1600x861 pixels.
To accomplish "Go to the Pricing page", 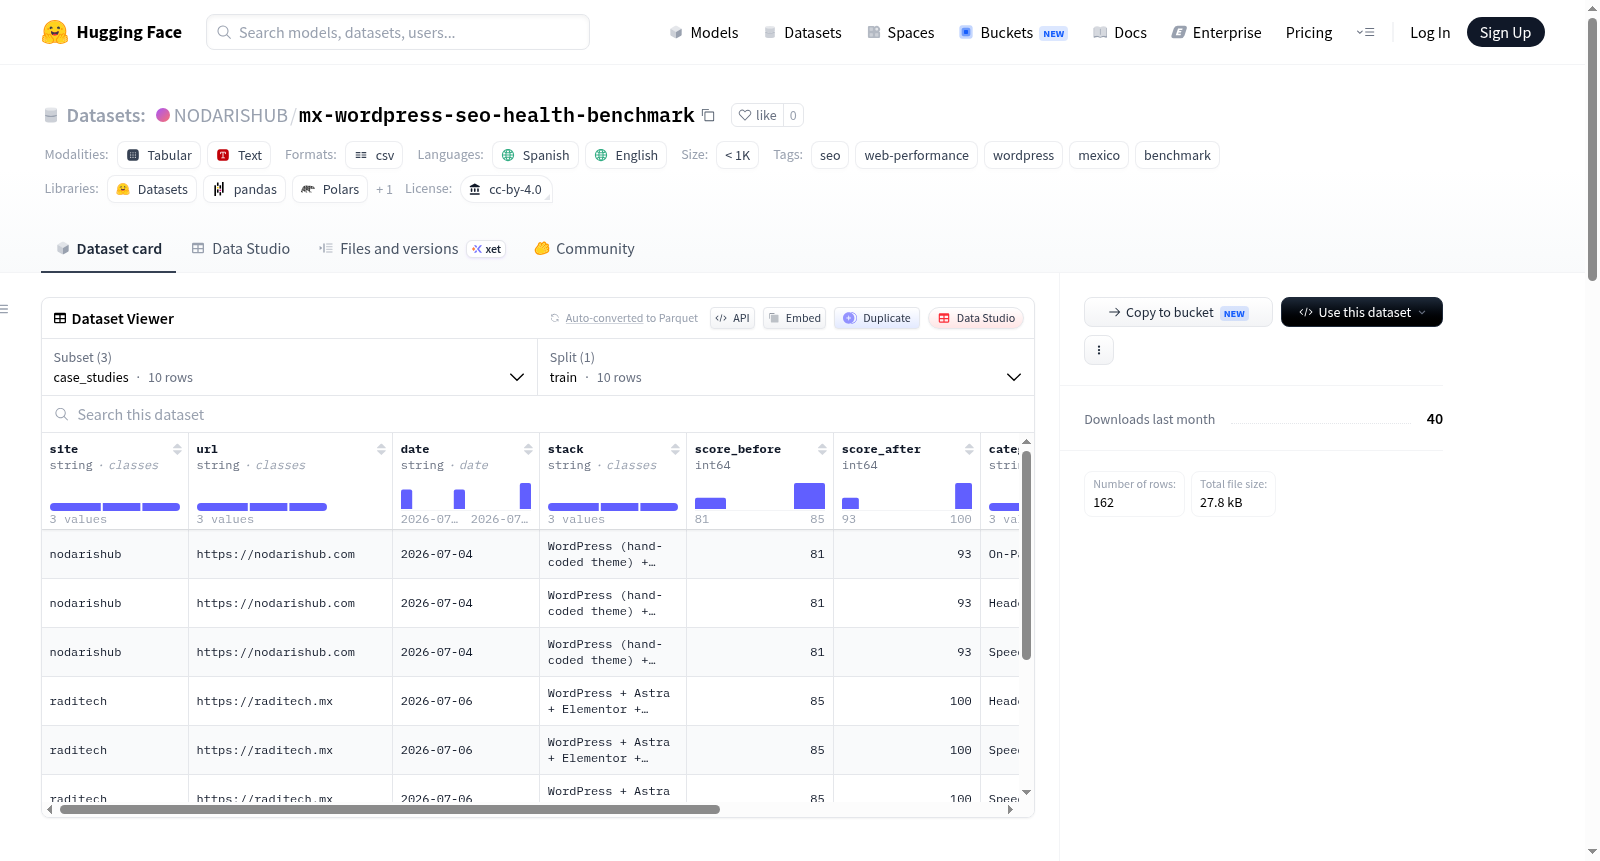I will (1309, 32).
